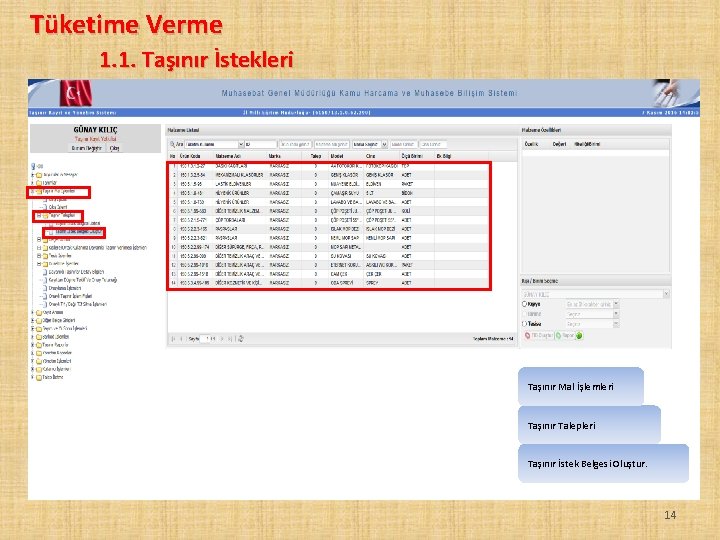
Task: Click the search text input field
Action: 260,144
